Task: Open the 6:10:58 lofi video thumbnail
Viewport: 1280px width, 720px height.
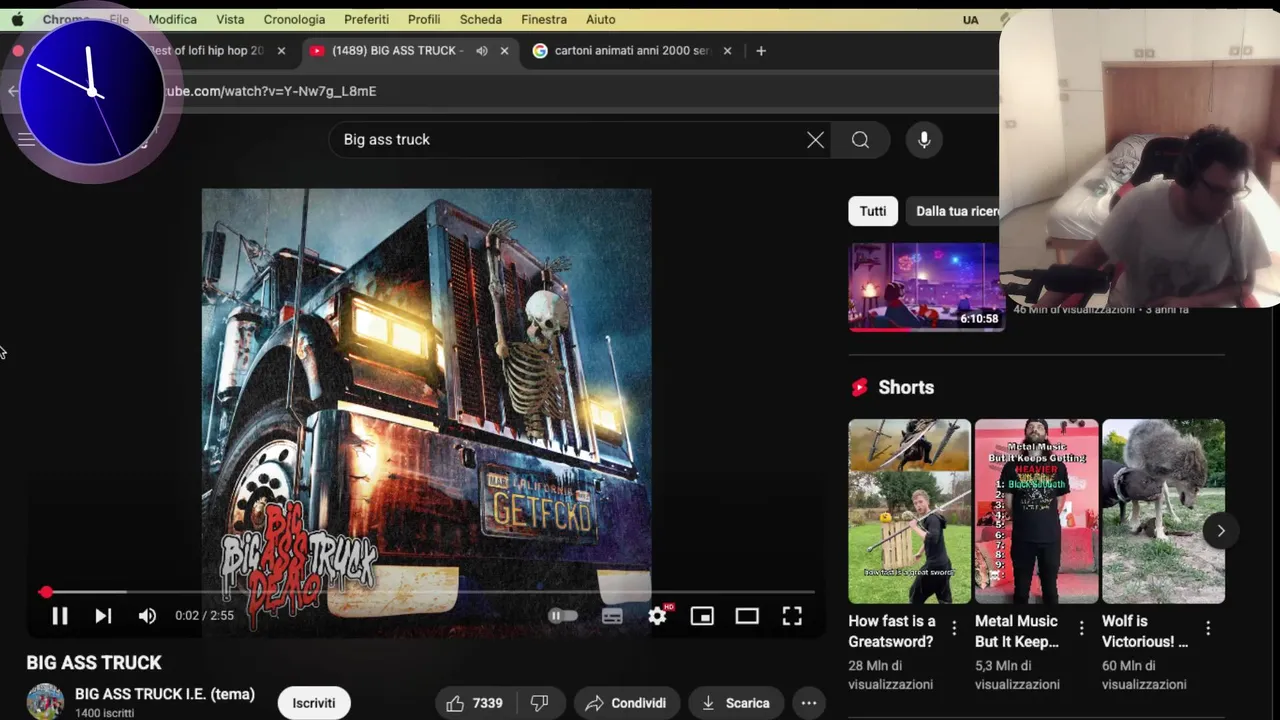Action: pos(925,287)
